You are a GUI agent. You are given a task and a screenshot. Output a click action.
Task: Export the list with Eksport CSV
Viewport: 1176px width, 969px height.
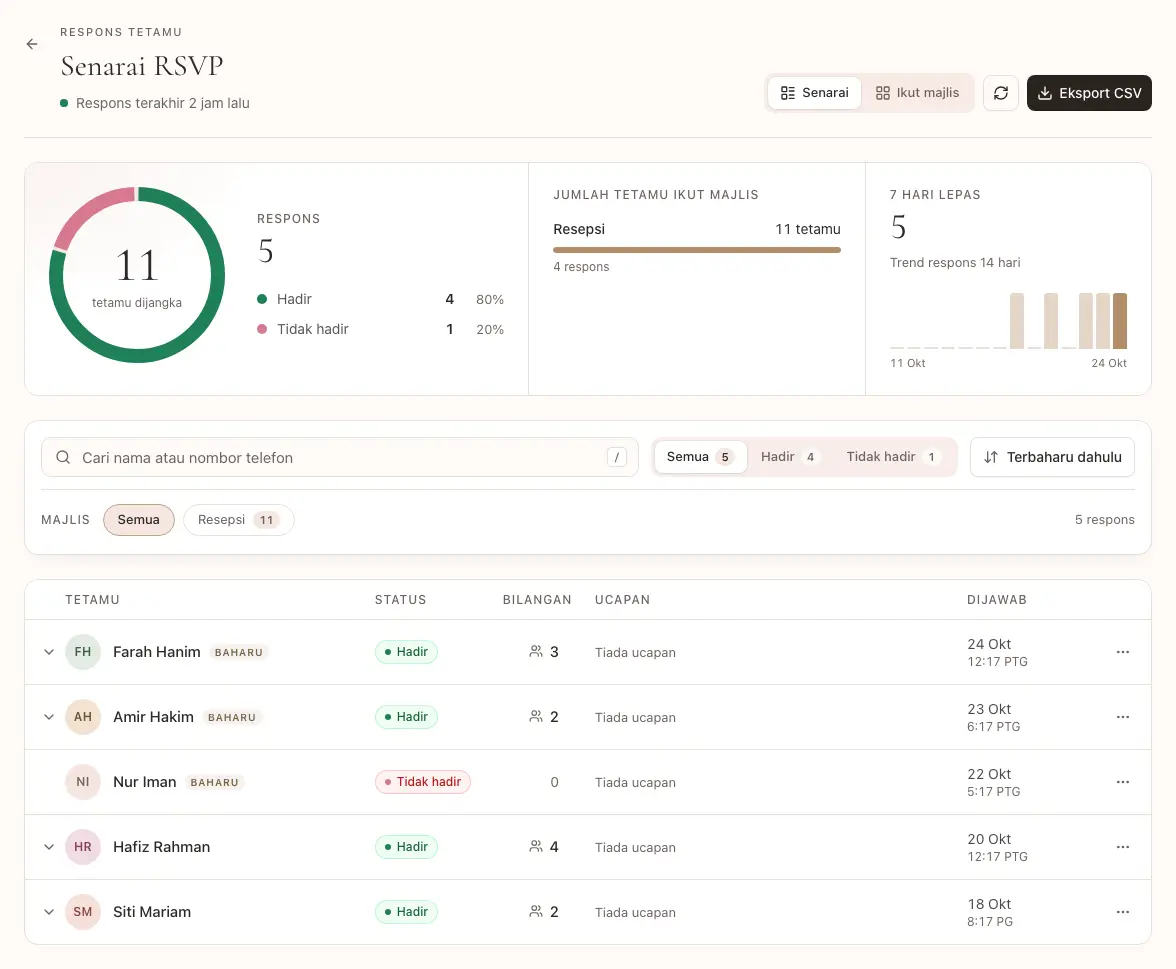(x=1089, y=93)
